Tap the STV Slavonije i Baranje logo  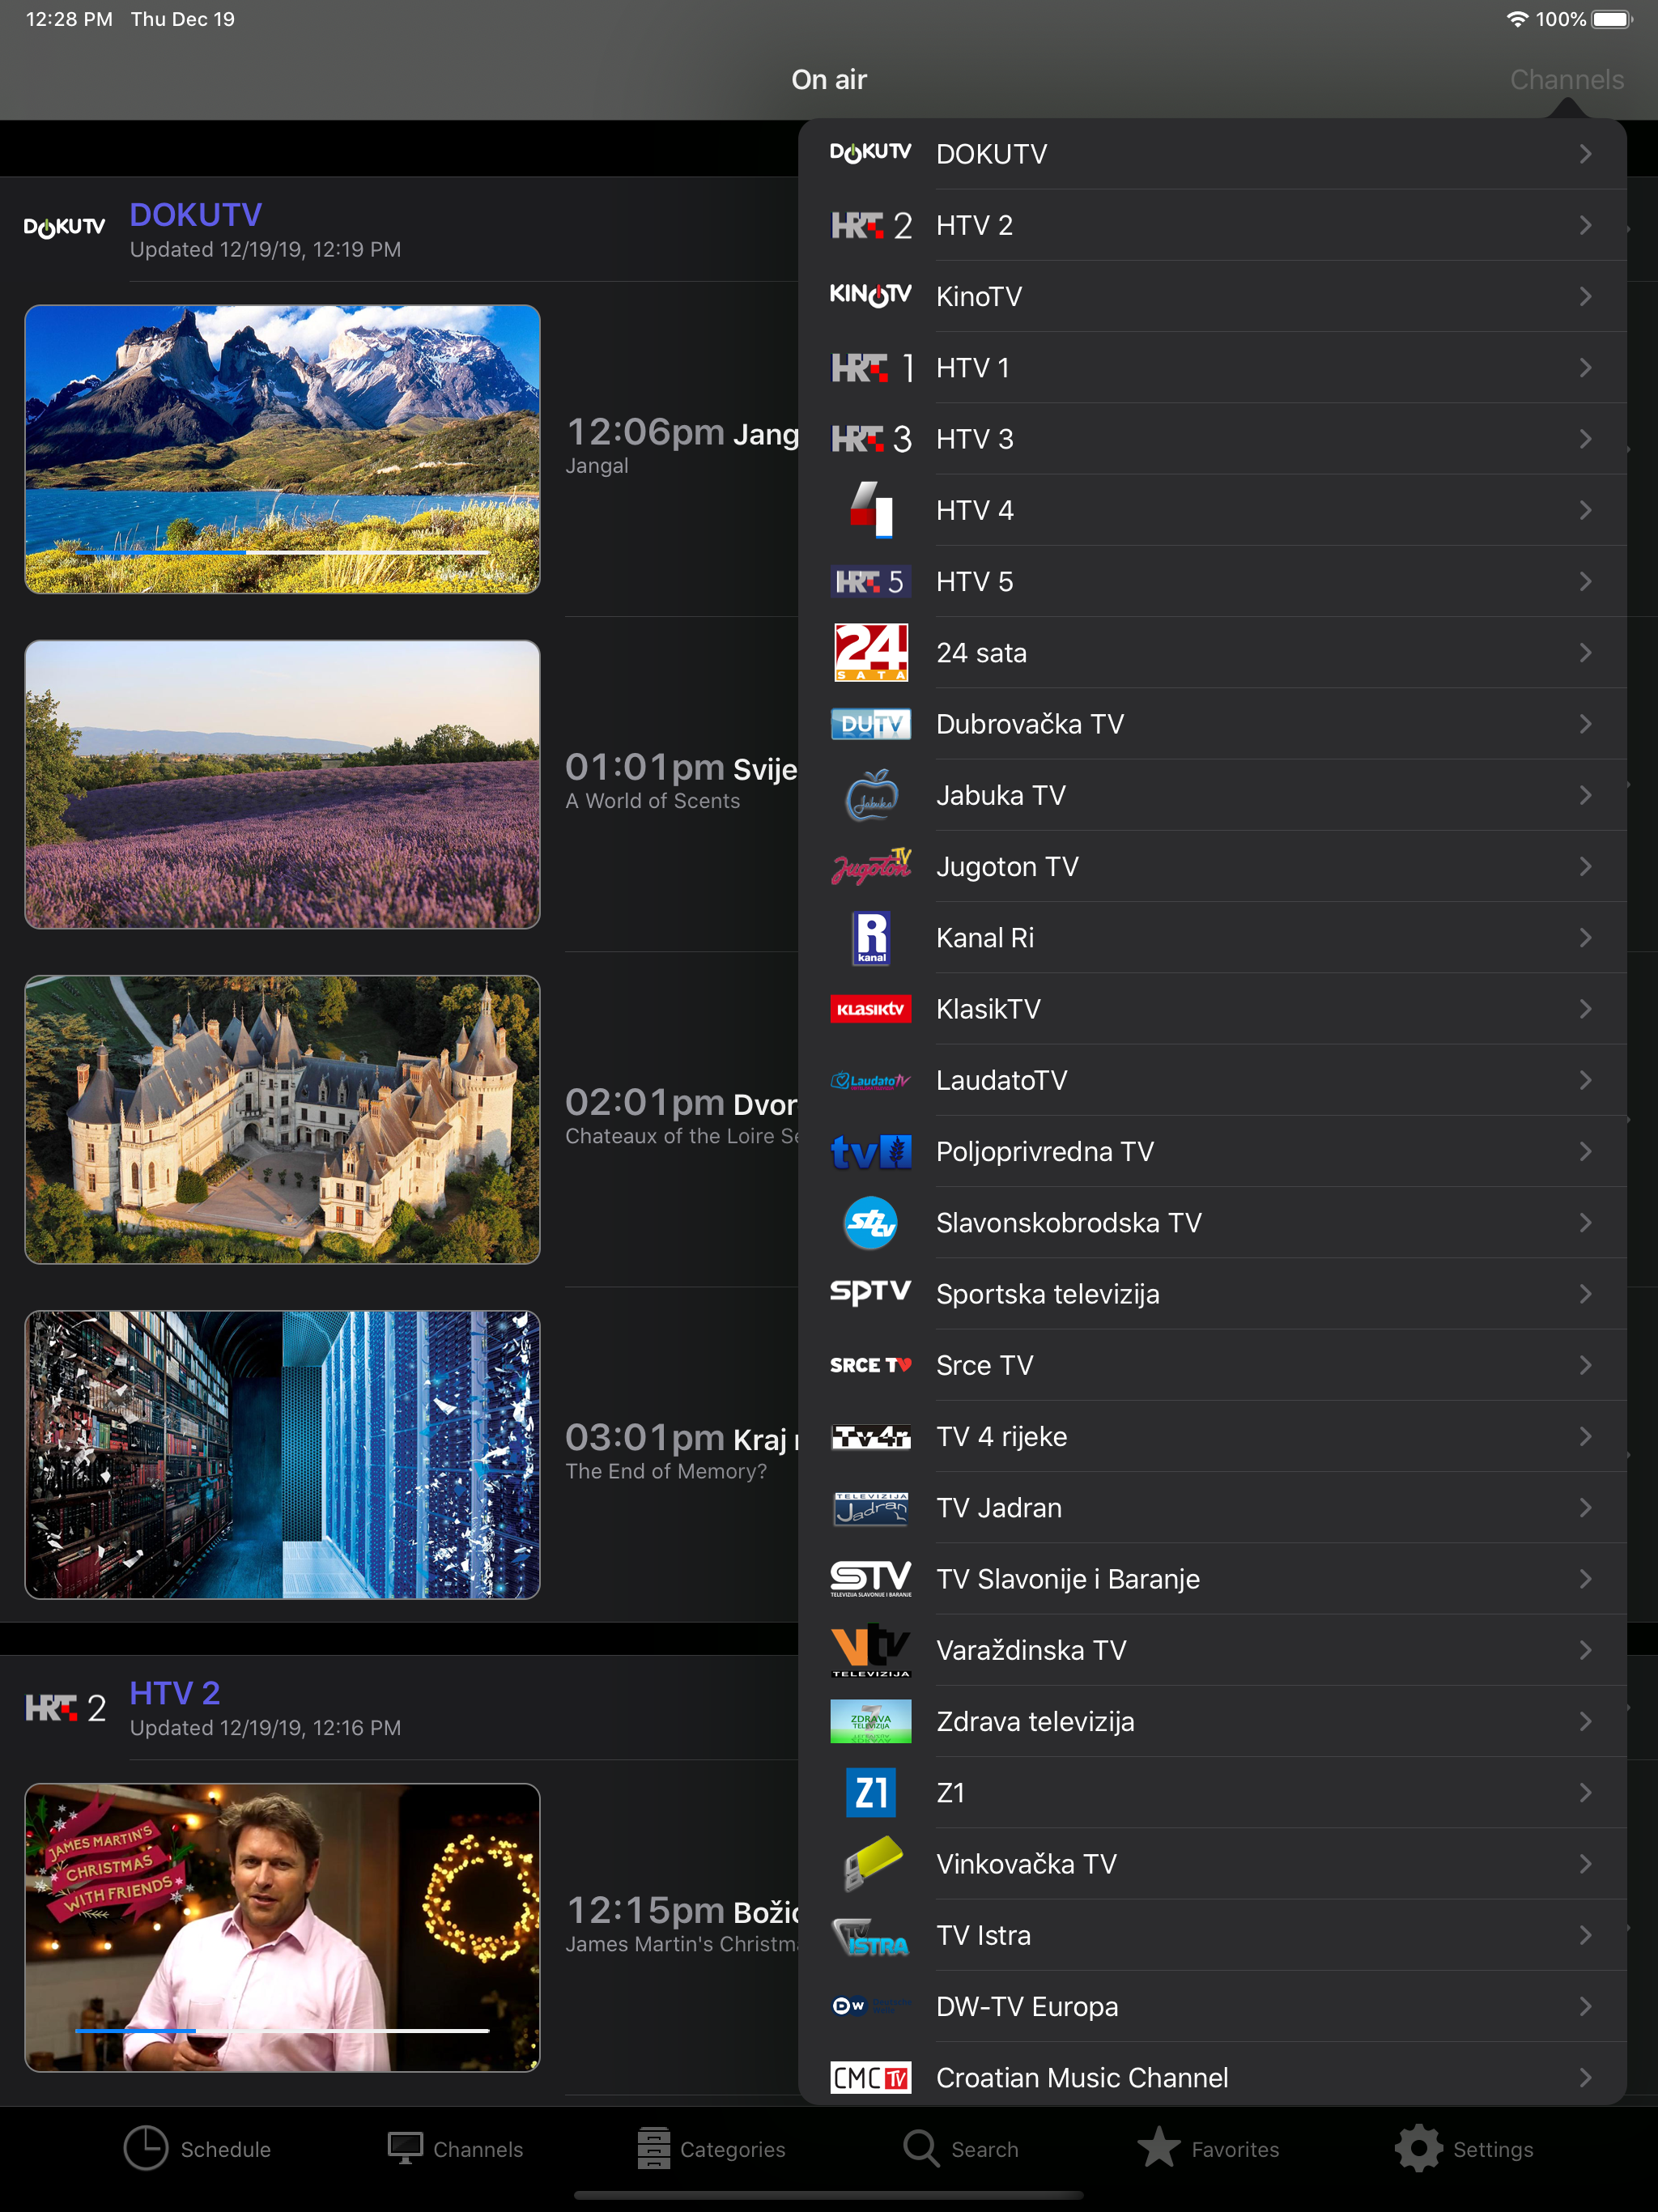pyautogui.click(x=870, y=1579)
